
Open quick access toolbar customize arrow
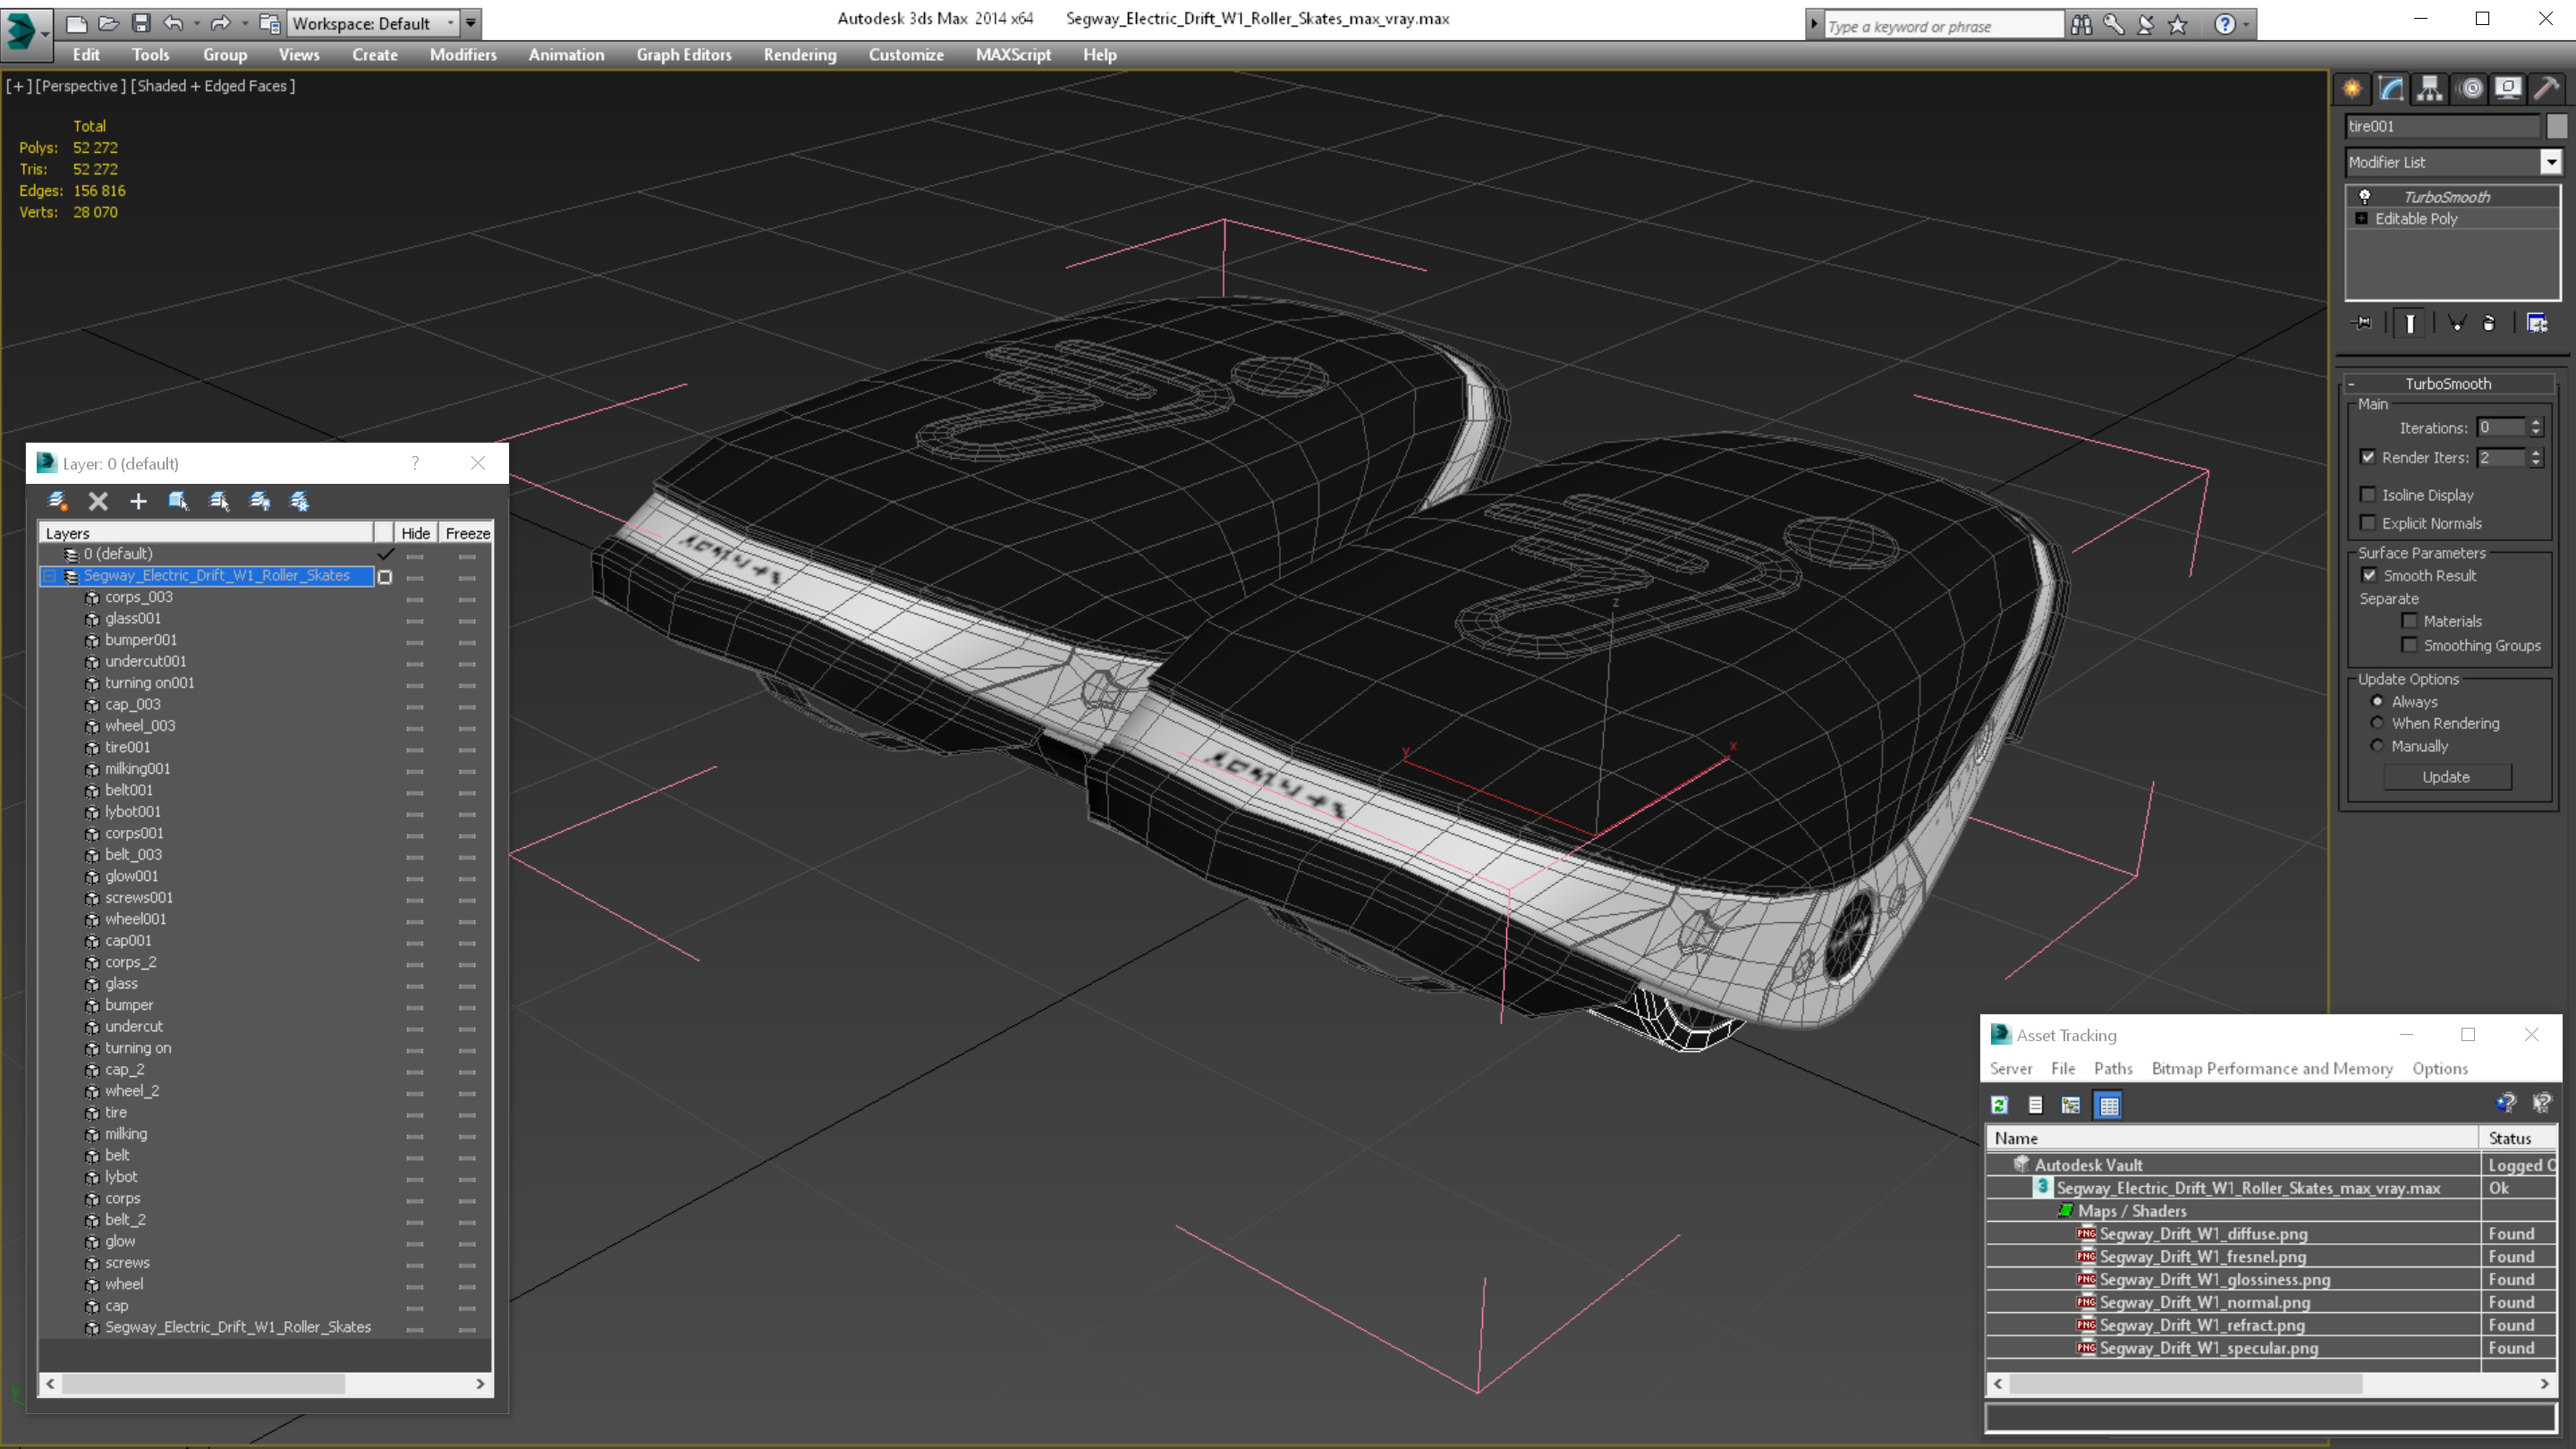(x=470, y=22)
